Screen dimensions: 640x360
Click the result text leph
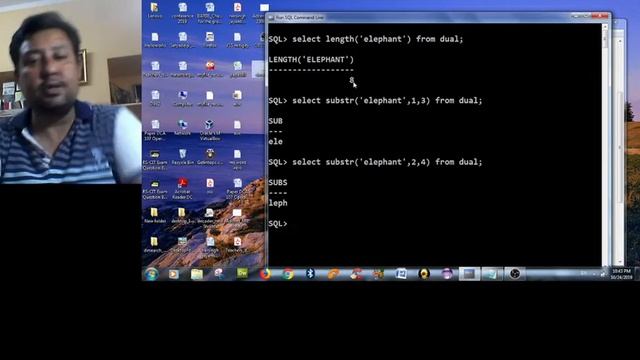click(278, 203)
